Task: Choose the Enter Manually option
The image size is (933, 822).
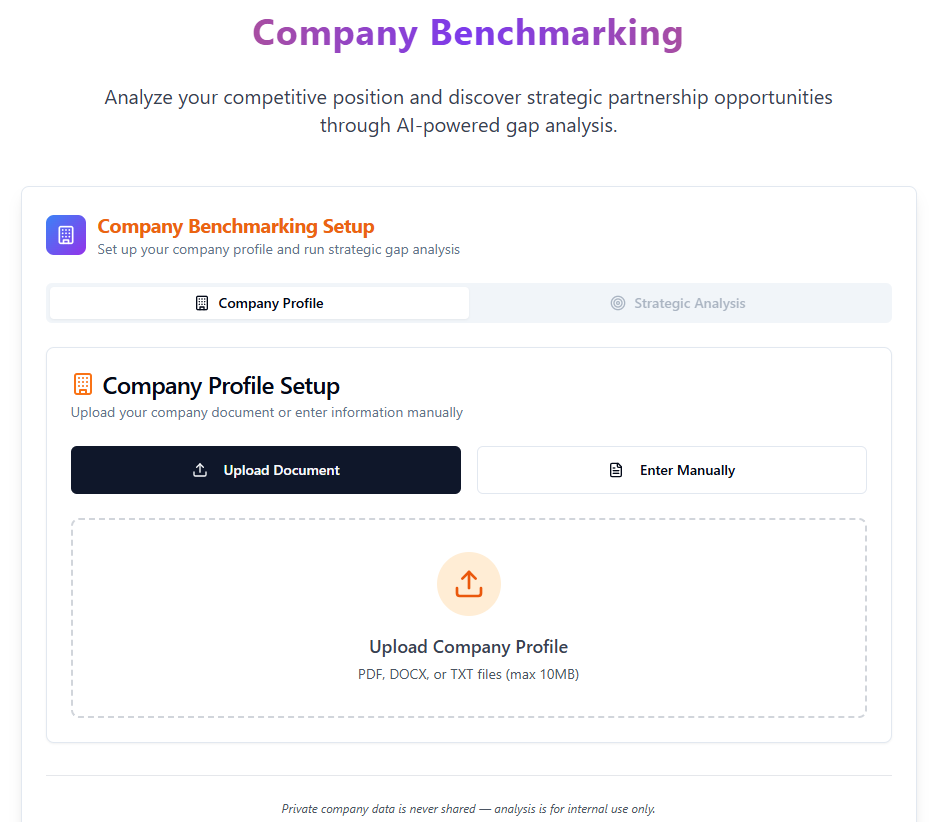Action: click(x=672, y=470)
